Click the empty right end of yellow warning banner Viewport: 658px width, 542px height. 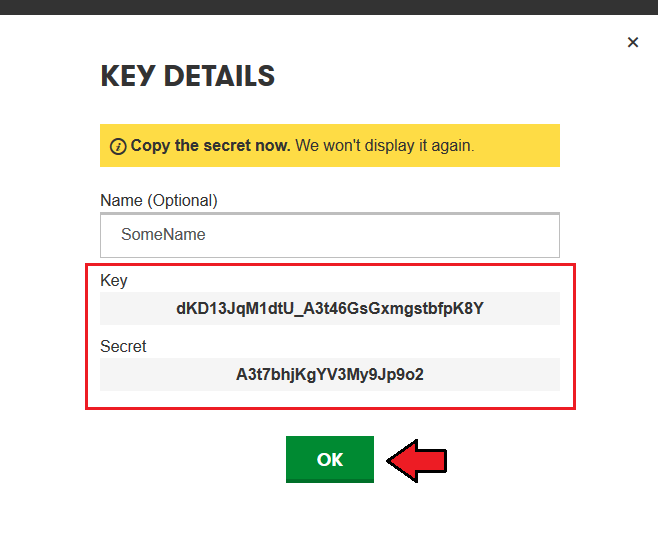click(518, 146)
